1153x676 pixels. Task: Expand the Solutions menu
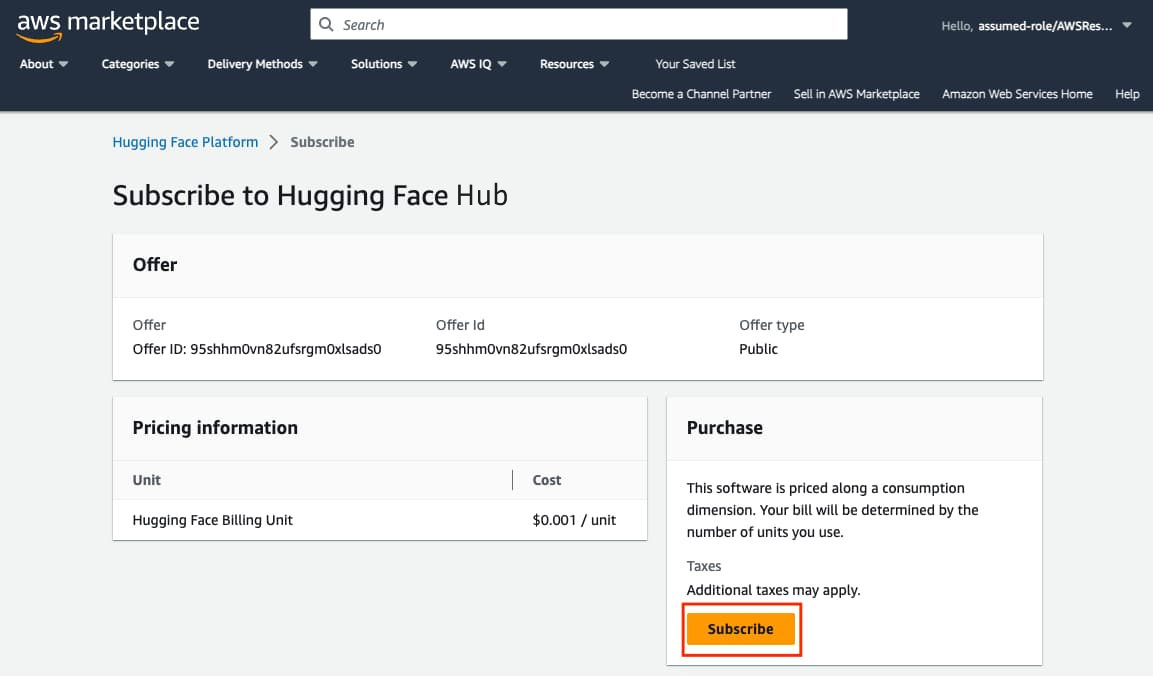(384, 64)
